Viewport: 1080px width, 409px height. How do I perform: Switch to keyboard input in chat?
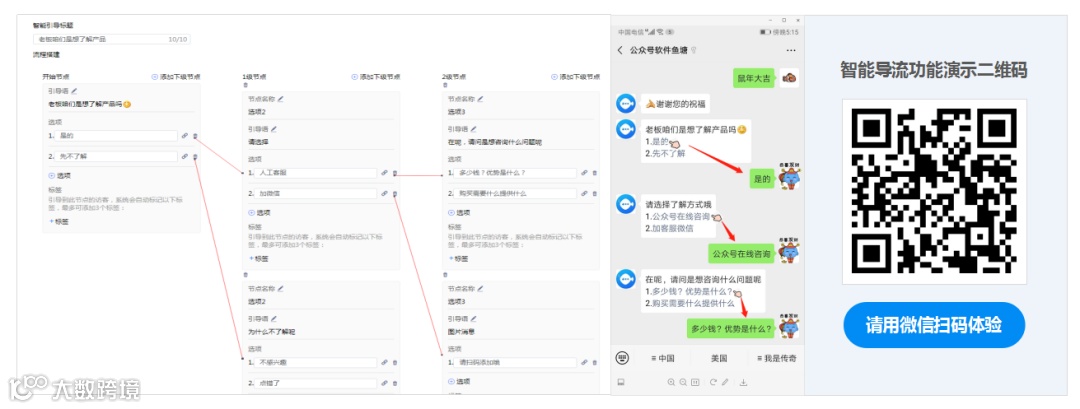click(622, 358)
